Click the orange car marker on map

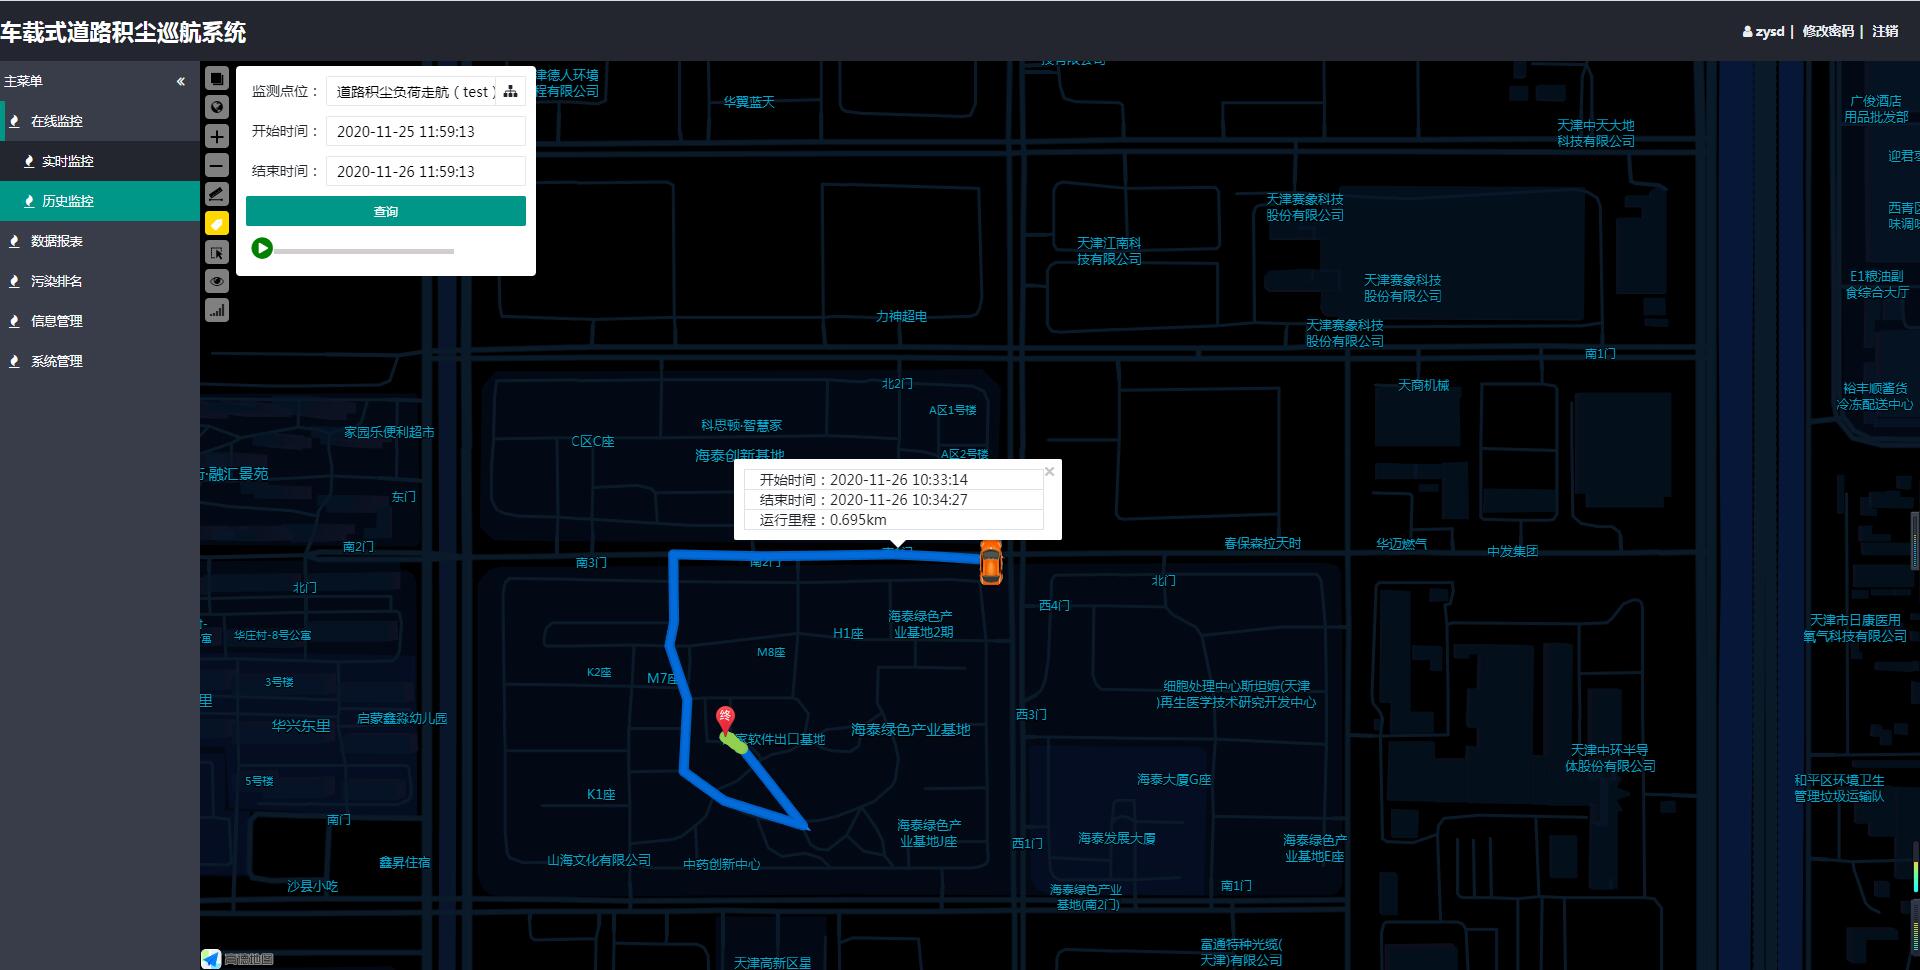[990, 563]
